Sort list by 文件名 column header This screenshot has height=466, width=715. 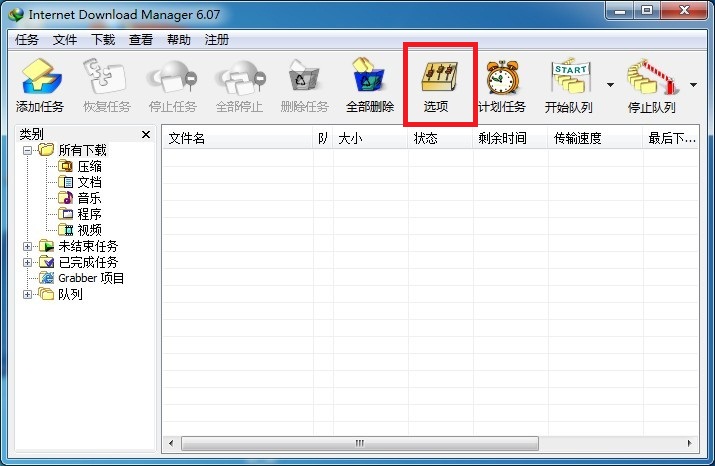238,139
